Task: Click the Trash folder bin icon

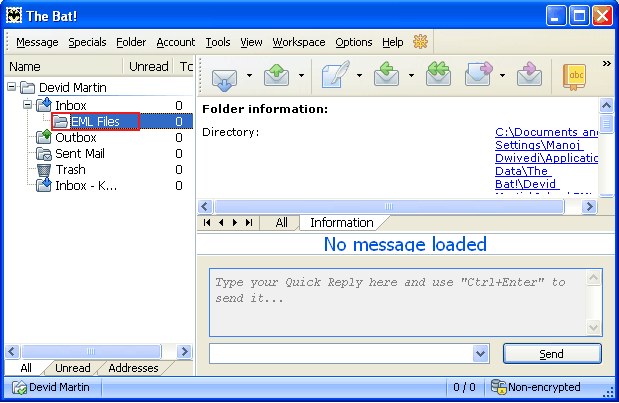Action: (43, 170)
